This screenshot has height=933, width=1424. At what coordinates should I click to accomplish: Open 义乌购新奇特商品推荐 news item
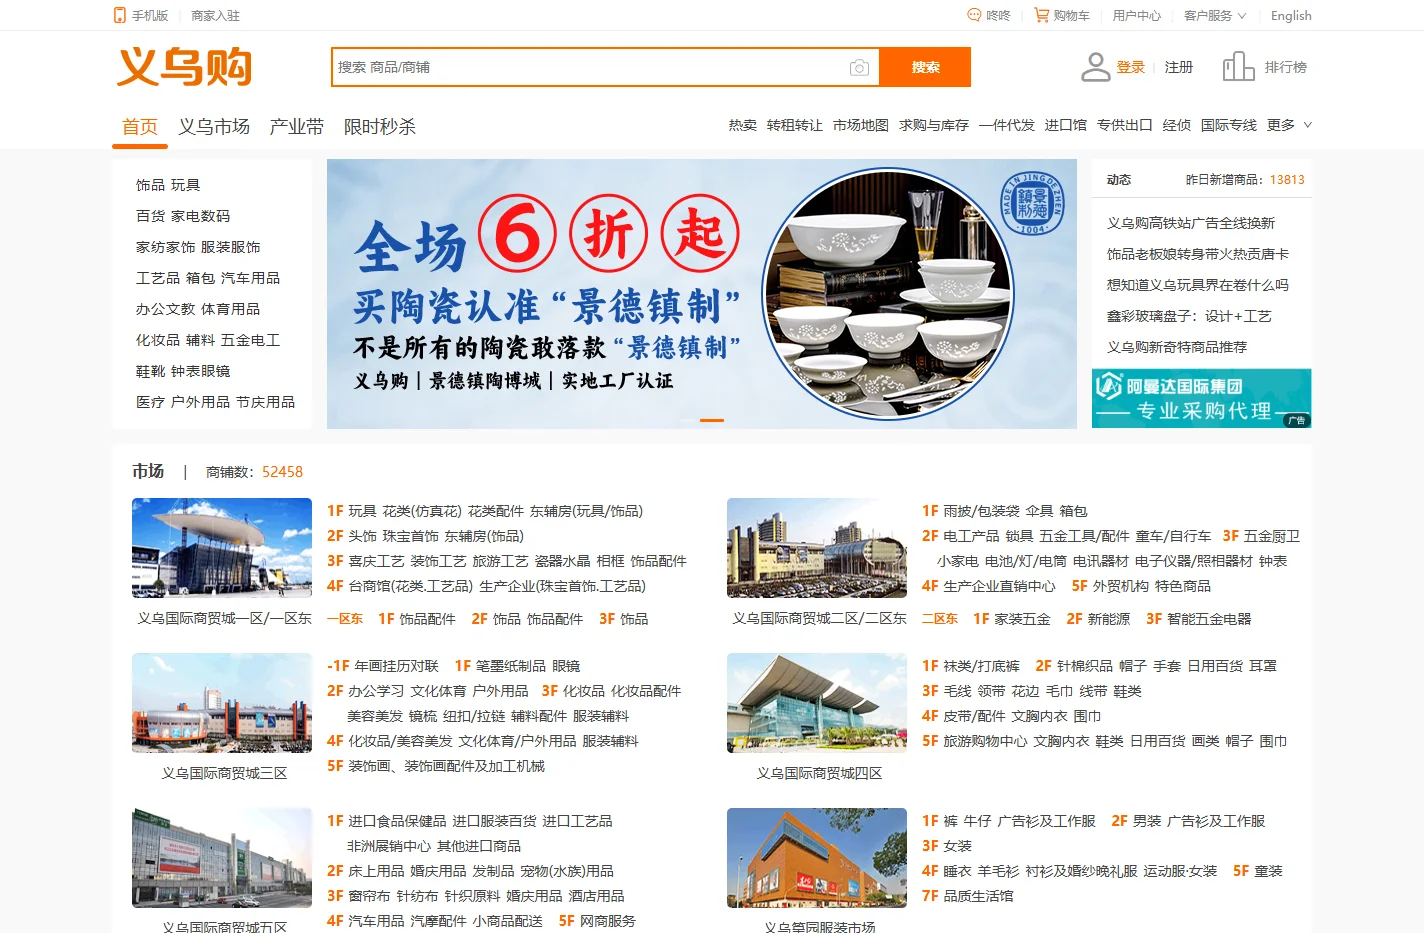(x=1177, y=347)
